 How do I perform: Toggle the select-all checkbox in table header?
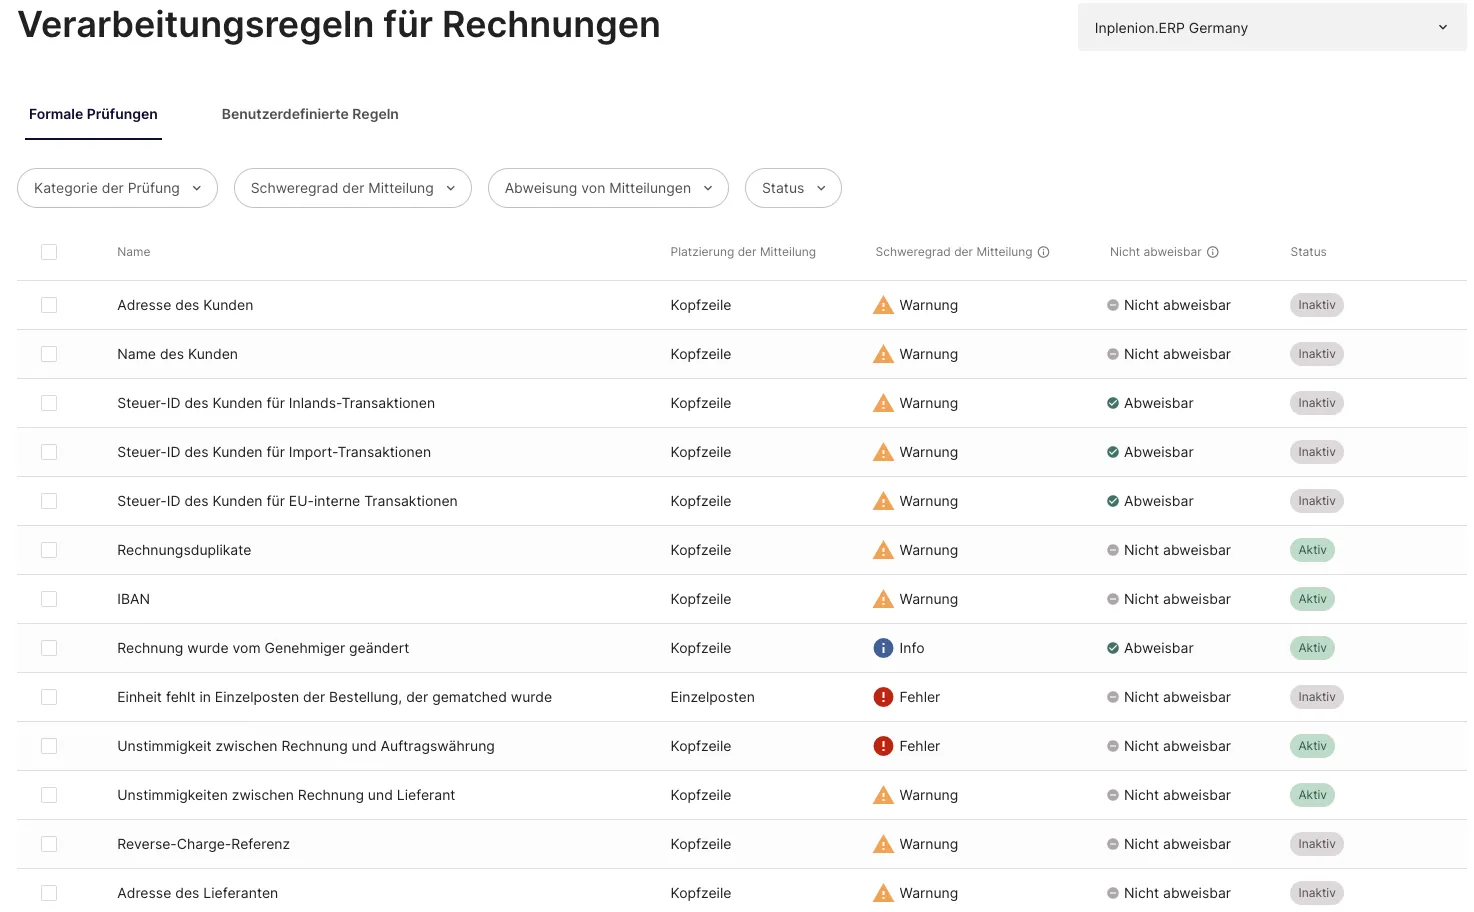tap(49, 252)
